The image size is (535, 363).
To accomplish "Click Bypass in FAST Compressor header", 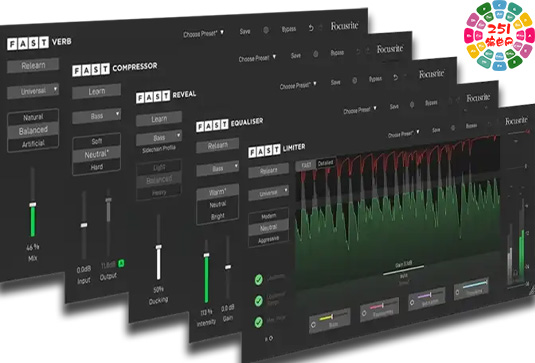I will coord(337,53).
